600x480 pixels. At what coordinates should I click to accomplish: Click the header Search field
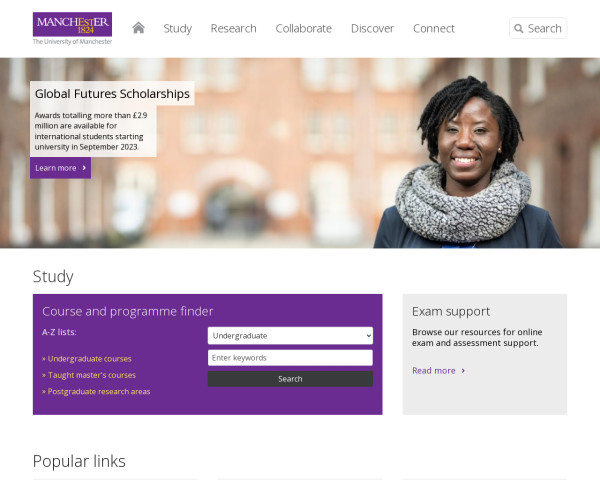(x=538, y=28)
